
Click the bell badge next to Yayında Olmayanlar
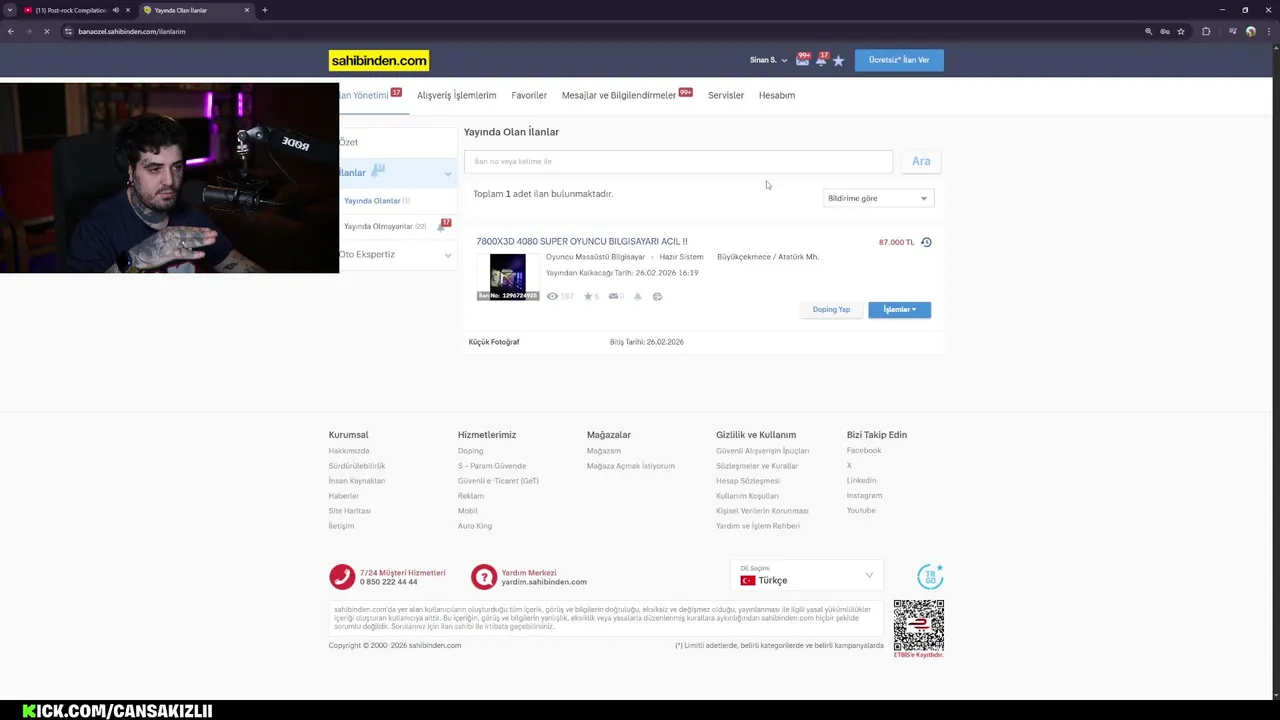444,225
